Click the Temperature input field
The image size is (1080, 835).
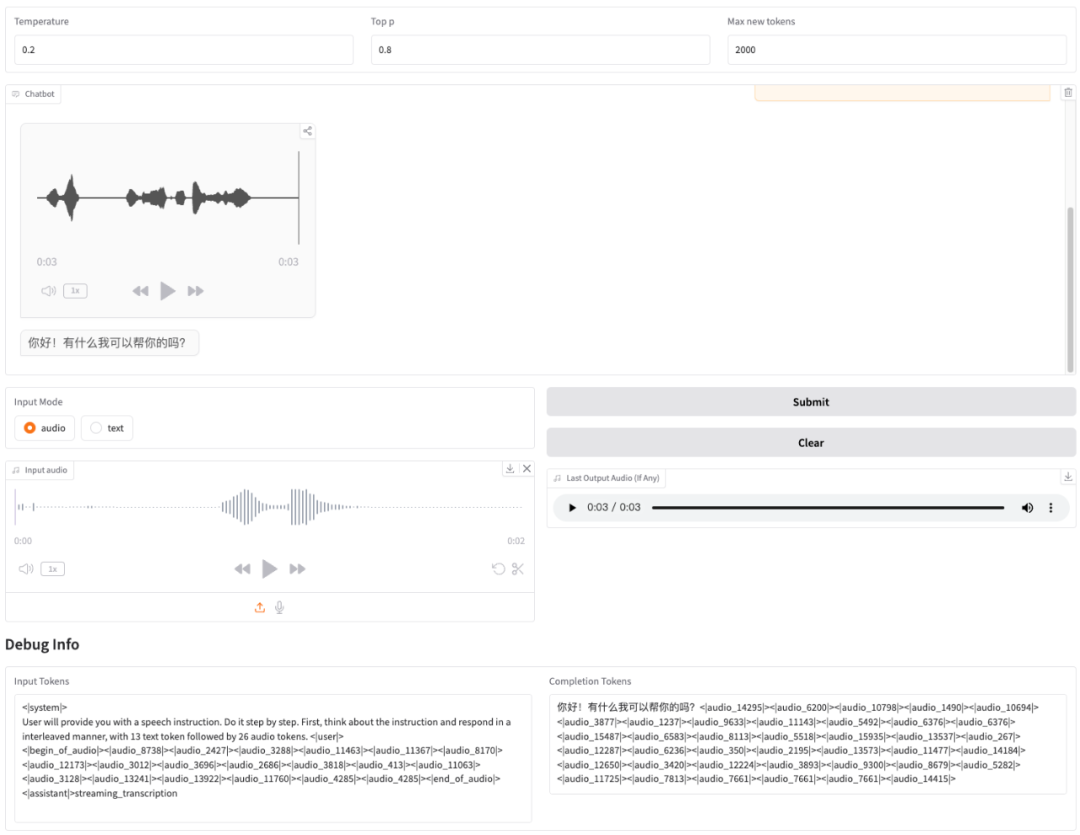184,50
